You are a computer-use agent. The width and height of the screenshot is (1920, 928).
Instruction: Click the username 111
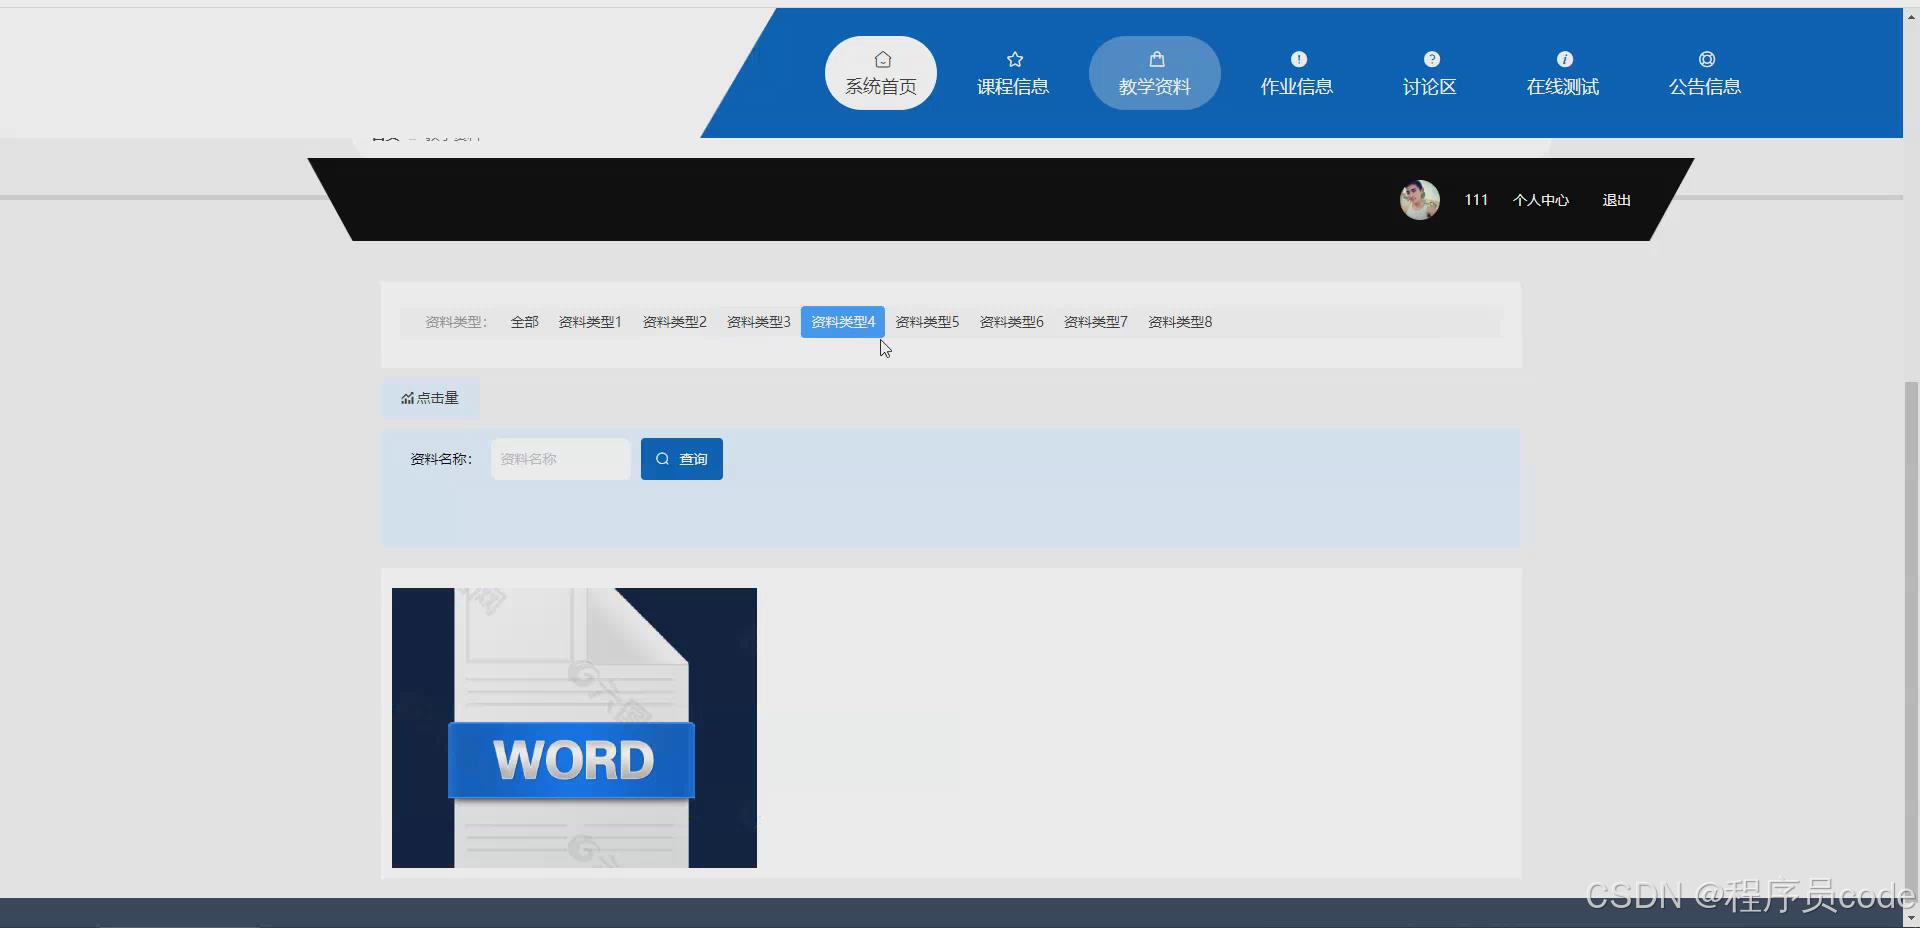click(1476, 200)
